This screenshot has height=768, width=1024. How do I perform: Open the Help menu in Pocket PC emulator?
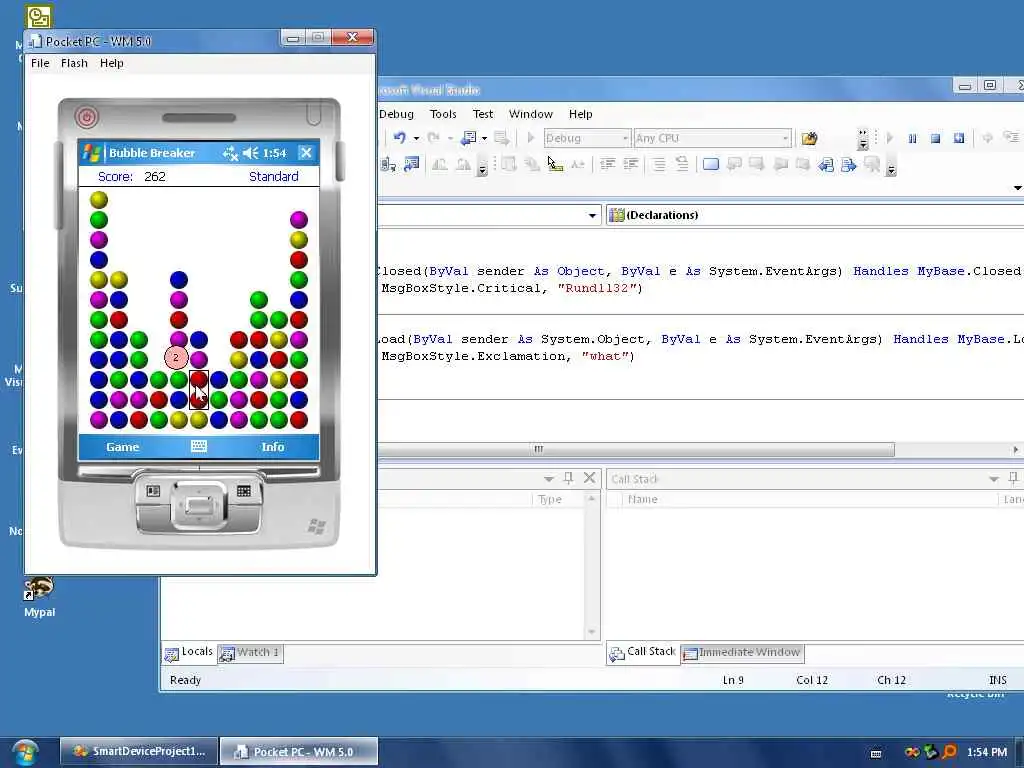(112, 63)
